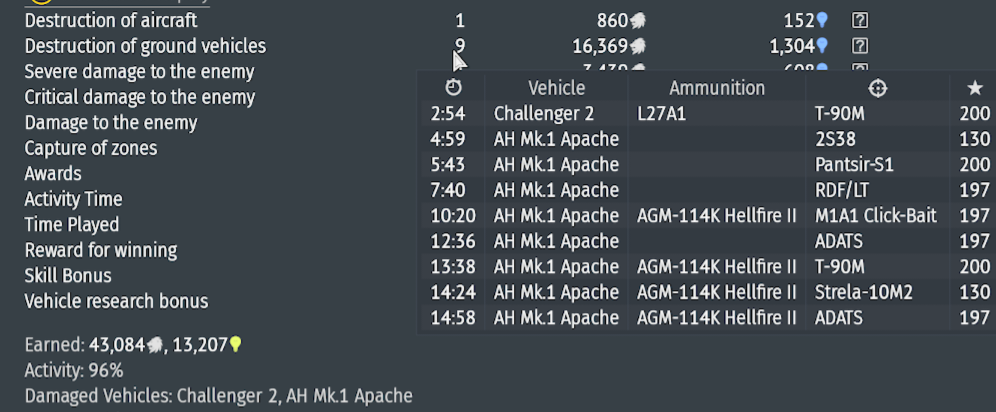Click help icon for Destruction of aircraft

(x=859, y=20)
